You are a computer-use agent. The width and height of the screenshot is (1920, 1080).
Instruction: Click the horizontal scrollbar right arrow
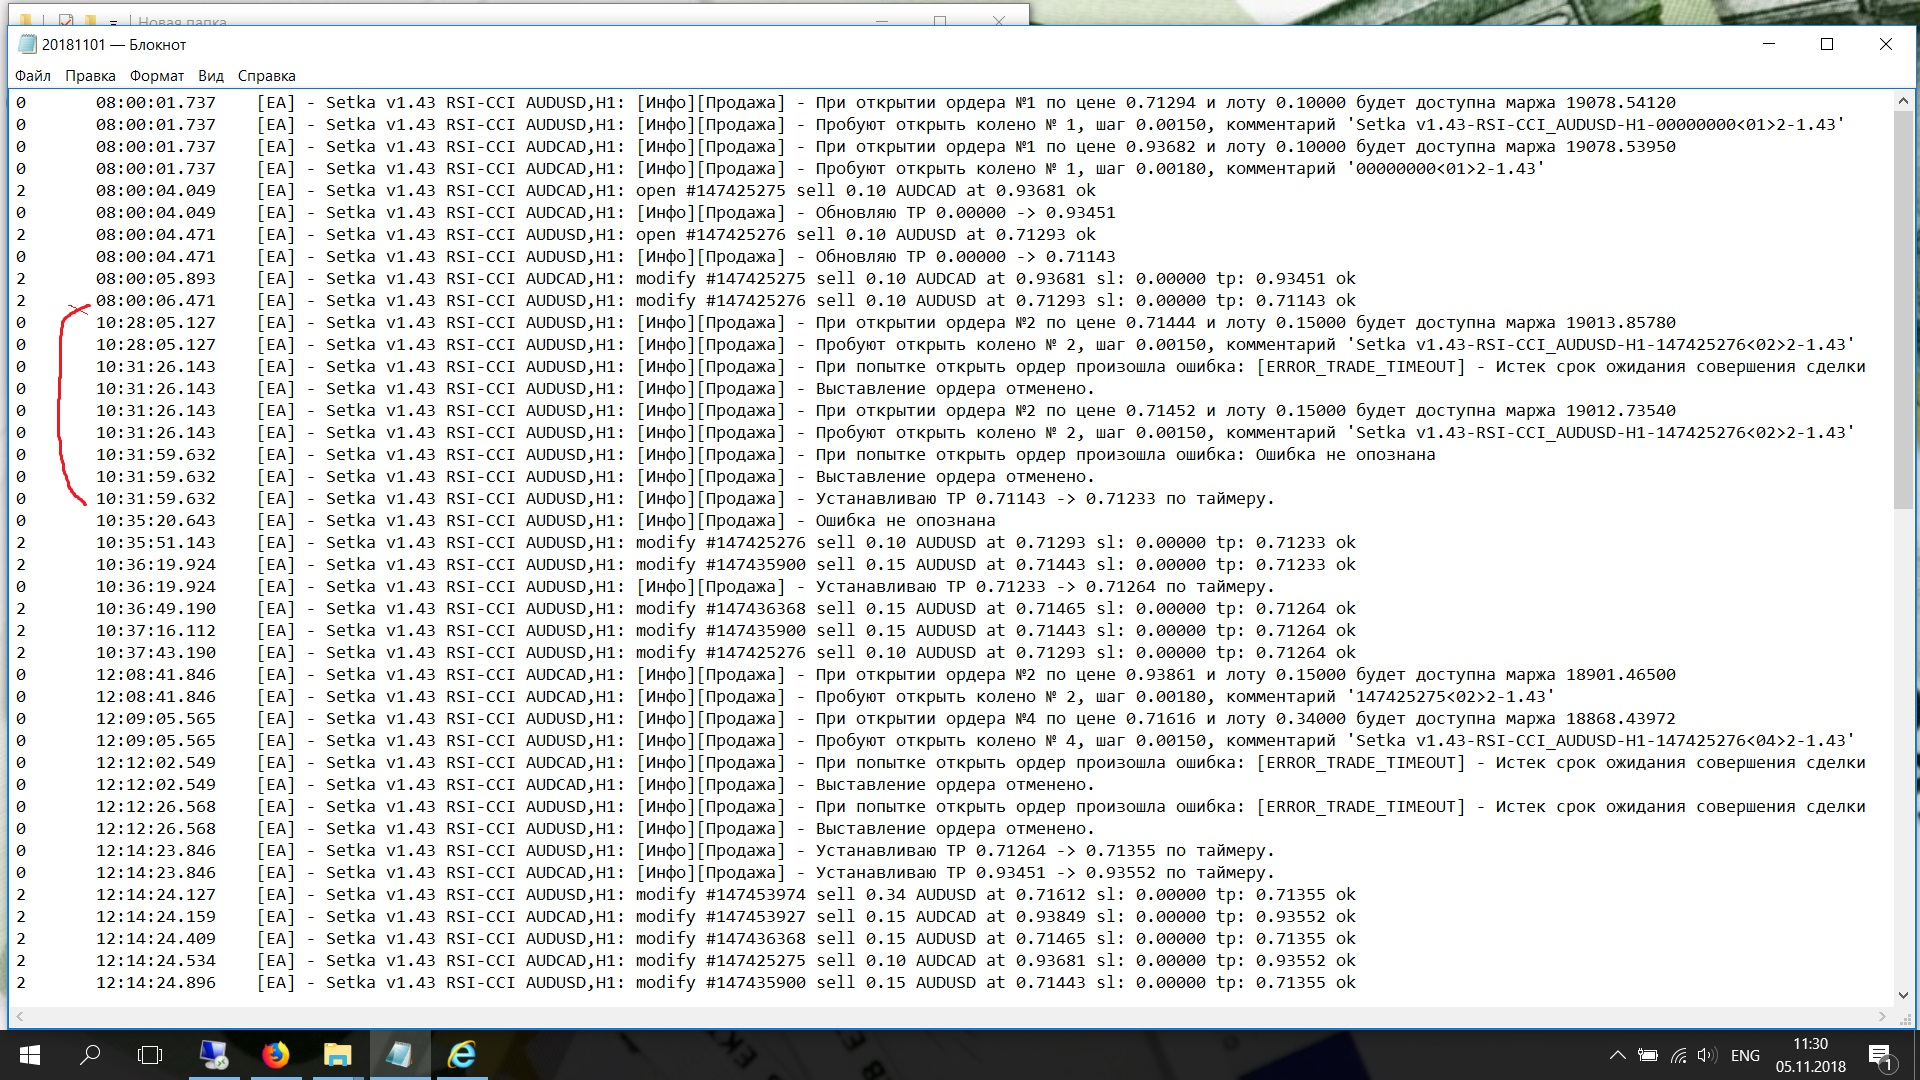[x=1883, y=1016]
